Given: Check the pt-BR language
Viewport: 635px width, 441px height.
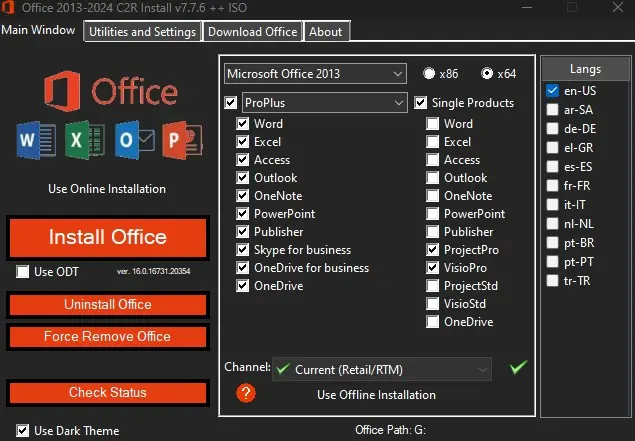Looking at the screenshot, I should 552,243.
